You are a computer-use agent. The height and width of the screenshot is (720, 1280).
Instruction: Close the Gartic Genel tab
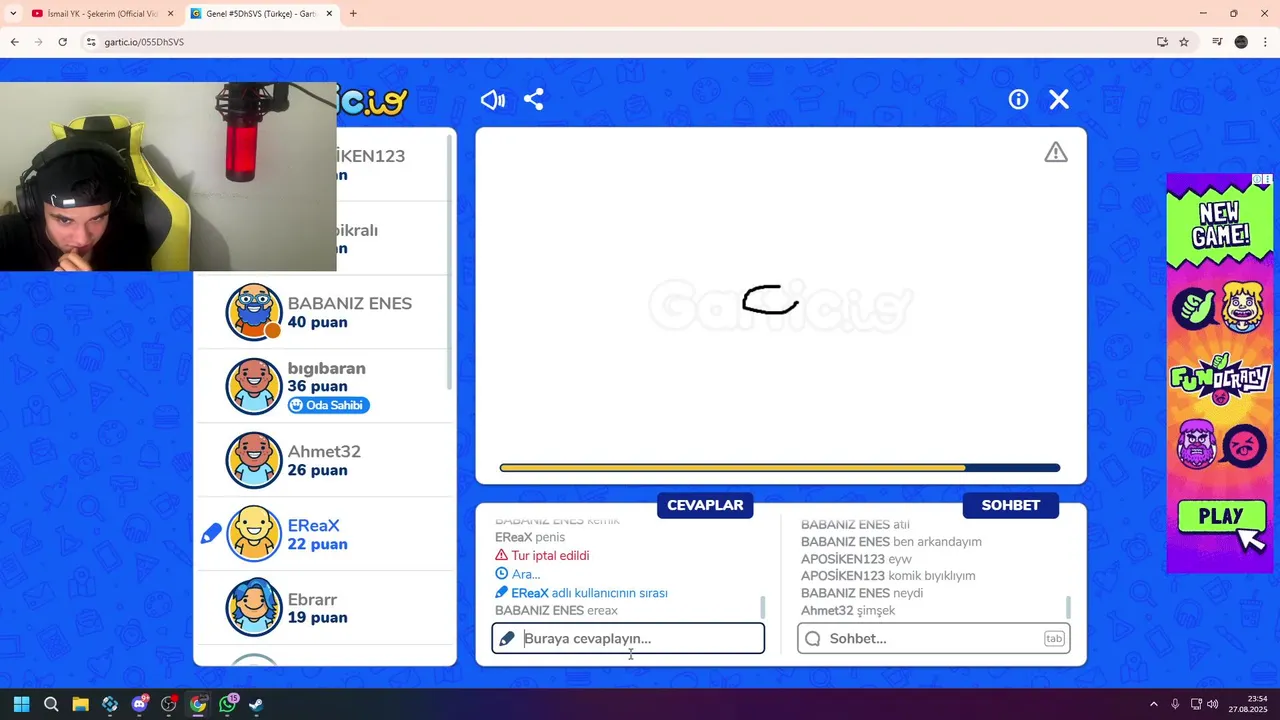tap(330, 14)
